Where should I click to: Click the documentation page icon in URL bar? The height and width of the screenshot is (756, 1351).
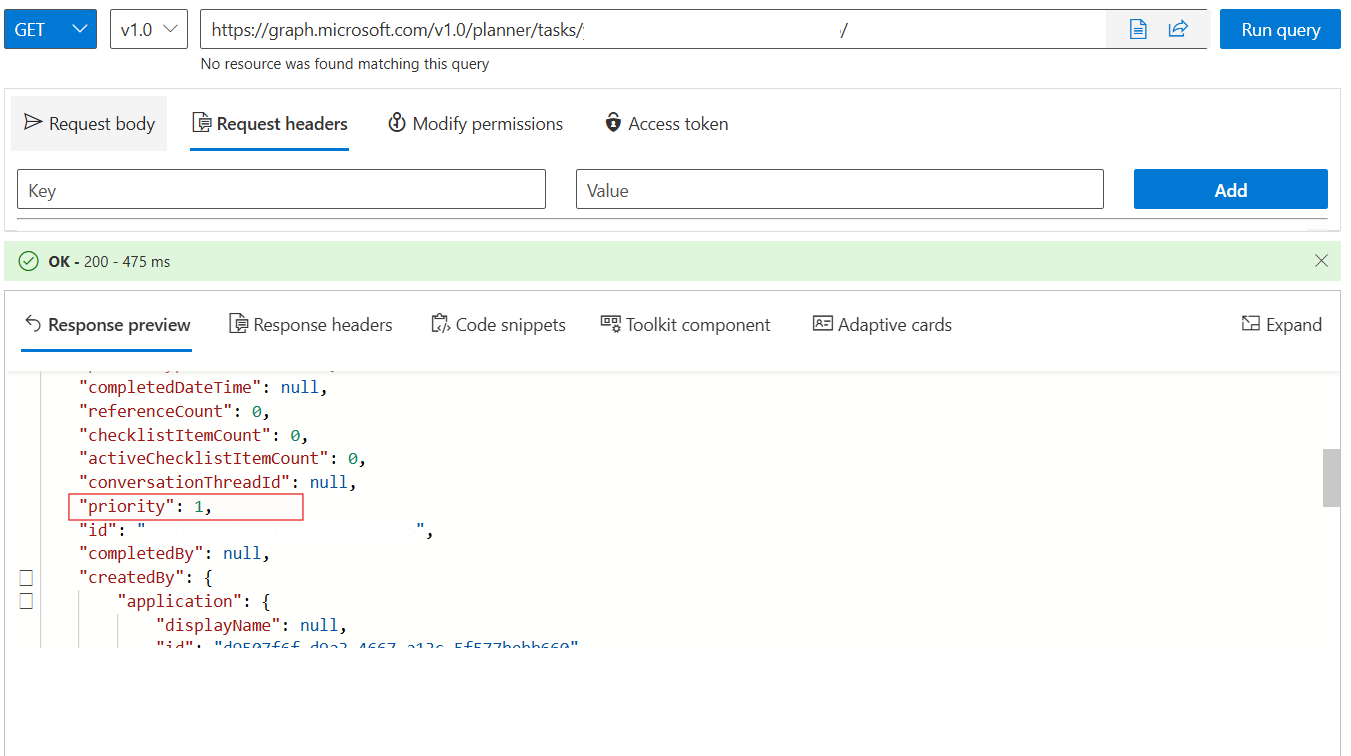coord(1137,29)
